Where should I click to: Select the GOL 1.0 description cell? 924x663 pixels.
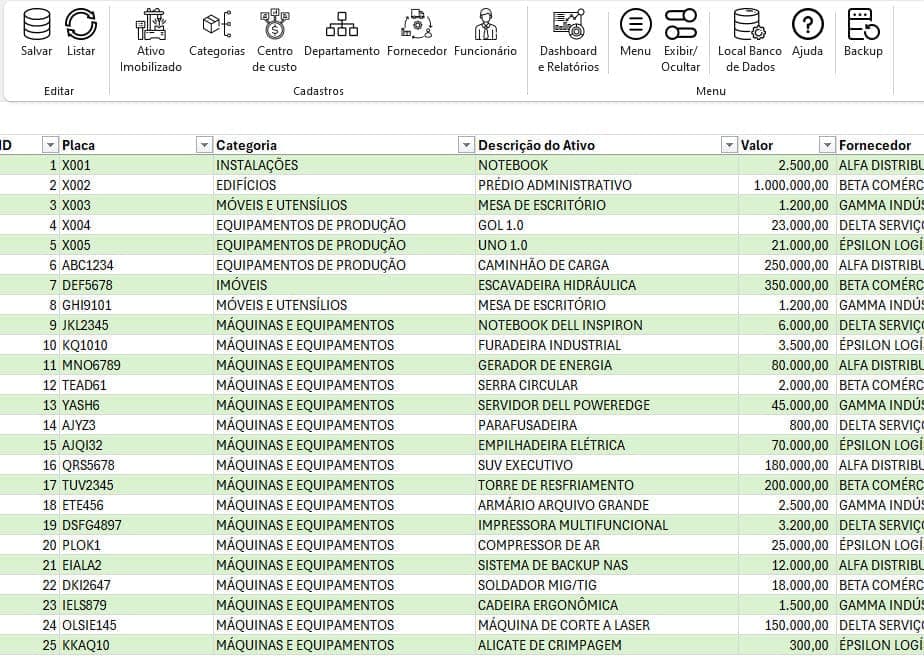[607, 225]
